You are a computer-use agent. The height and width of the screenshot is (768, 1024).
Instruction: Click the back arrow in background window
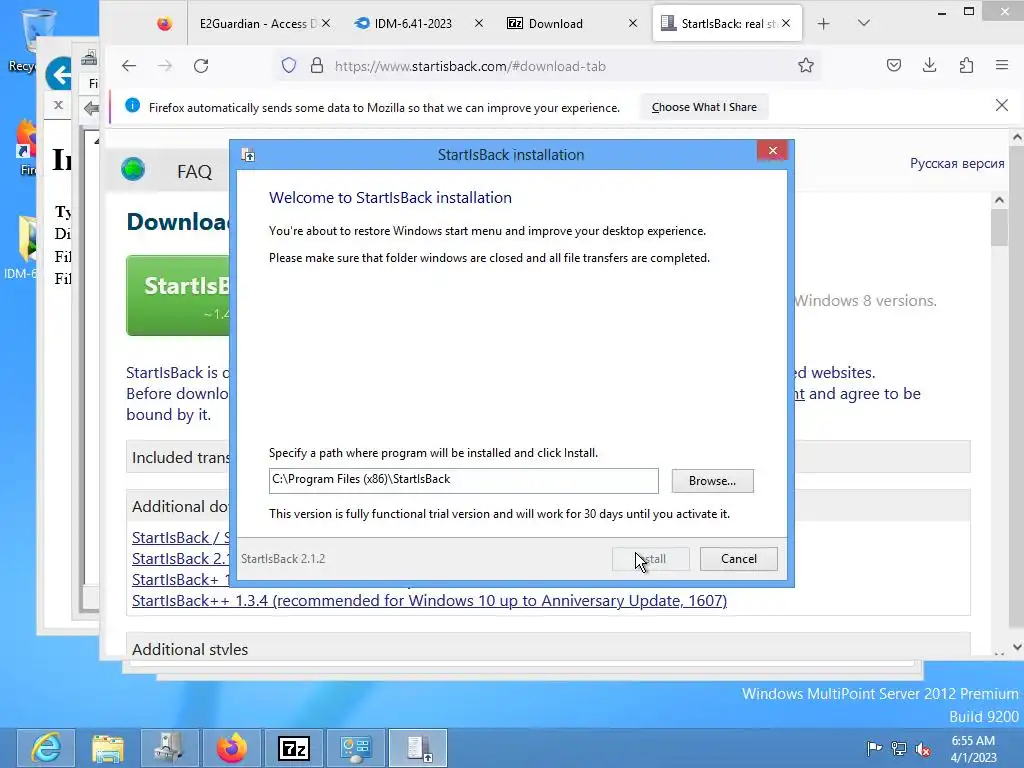click(60, 74)
